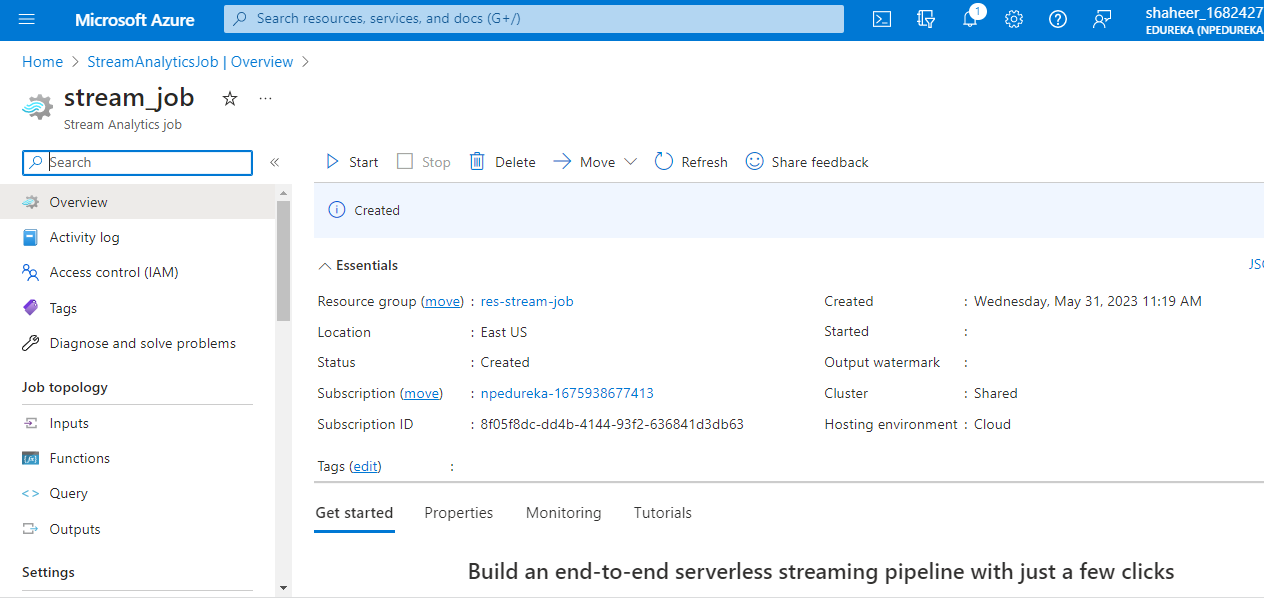Launch Azure Cloud Shell
Image resolution: width=1264 pixels, height=599 pixels.
[x=881, y=19]
